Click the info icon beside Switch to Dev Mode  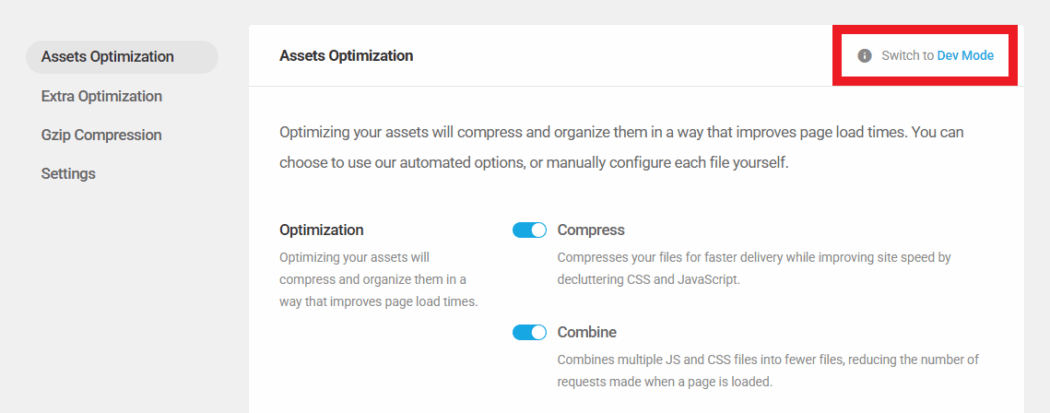(865, 56)
